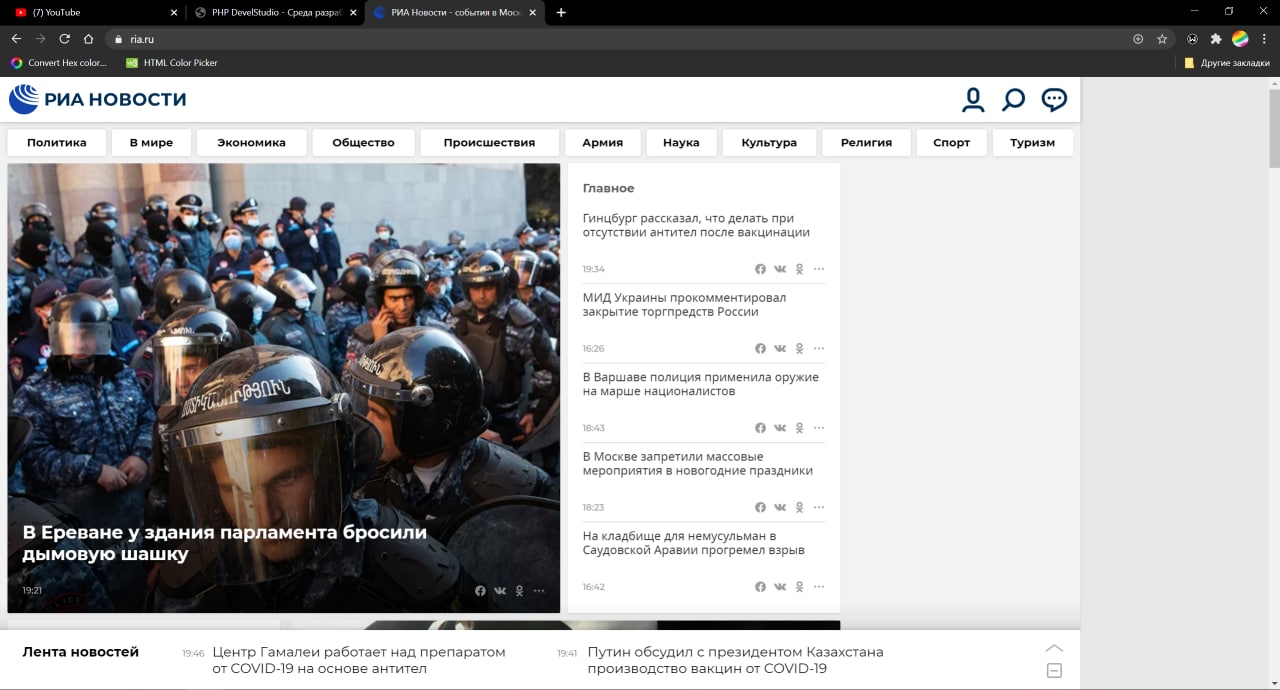Open a new browser tab
The width and height of the screenshot is (1280, 690).
(561, 12)
